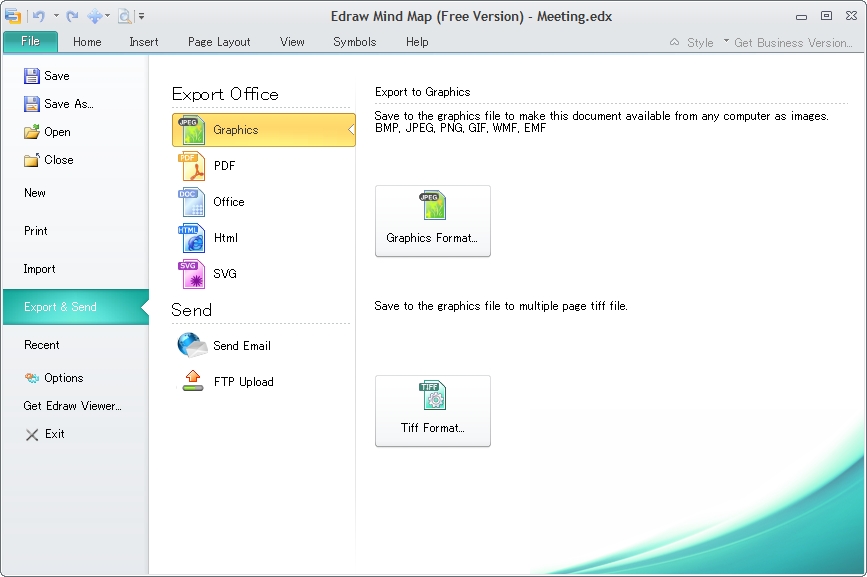Select the Symbols ribbon tab
Viewport: 867px width, 577px height.
point(354,42)
